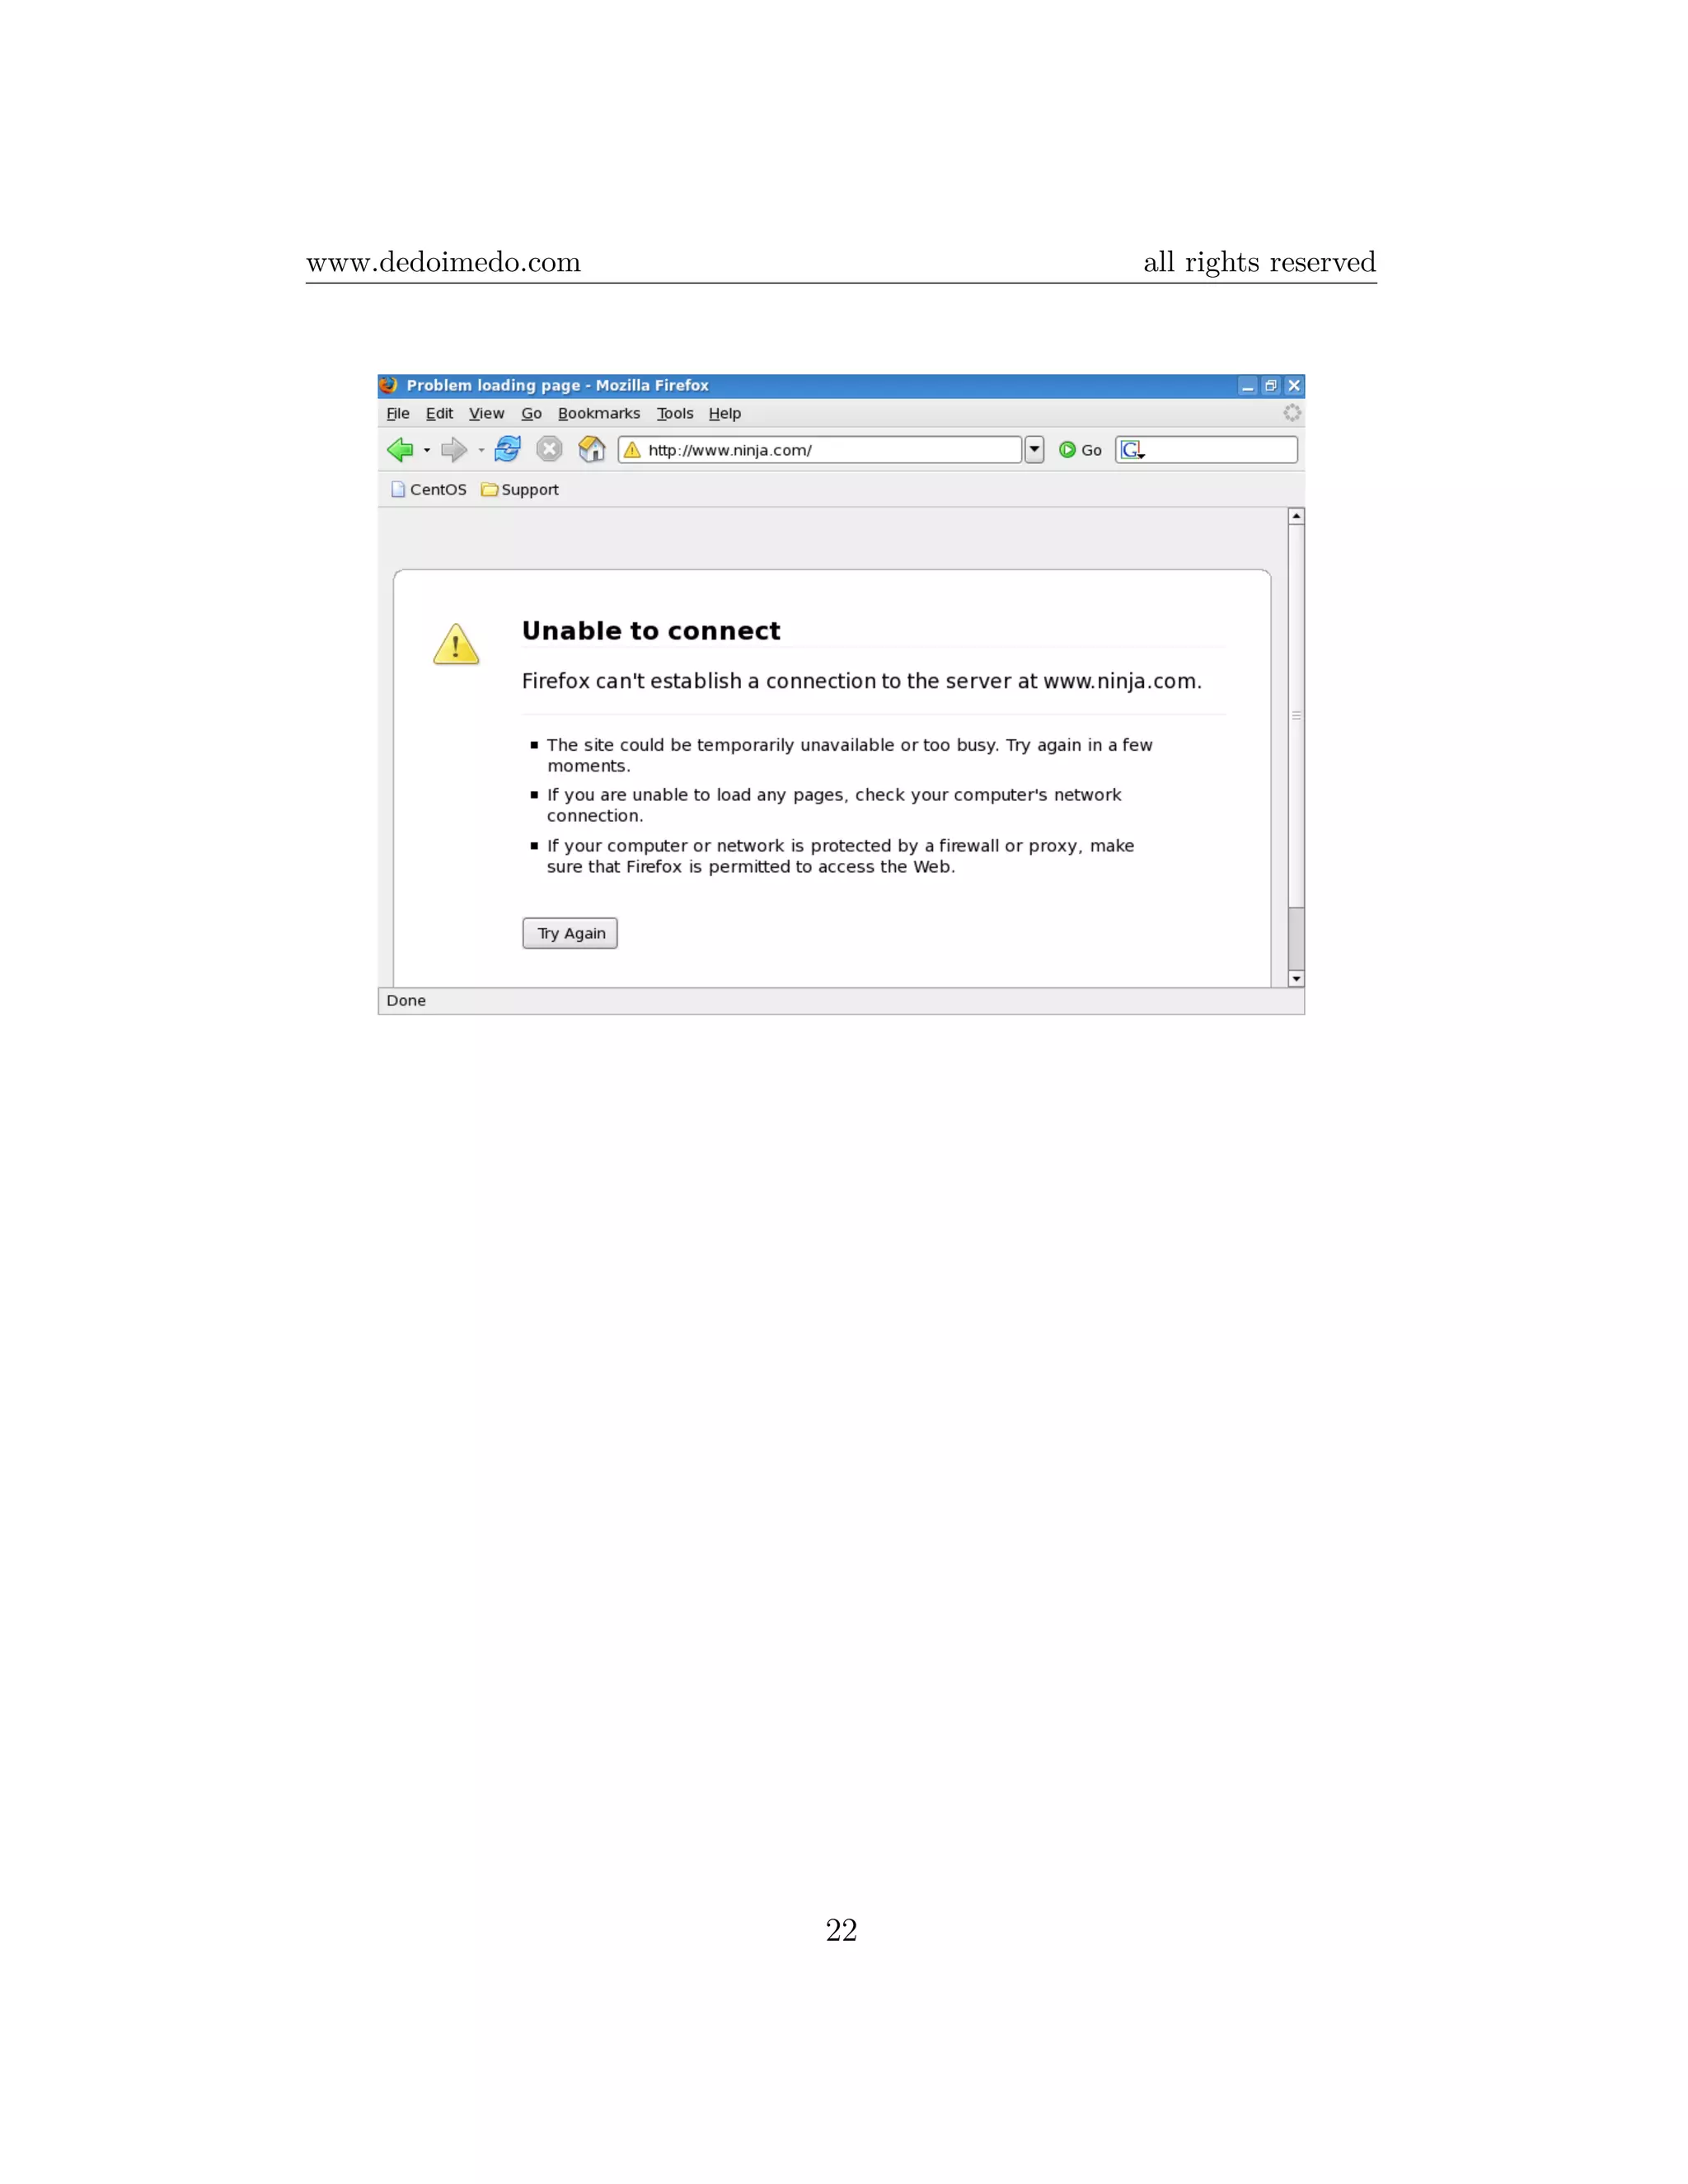The height and width of the screenshot is (2184, 1688).
Task: Click the green Go button
Action: [x=1080, y=450]
